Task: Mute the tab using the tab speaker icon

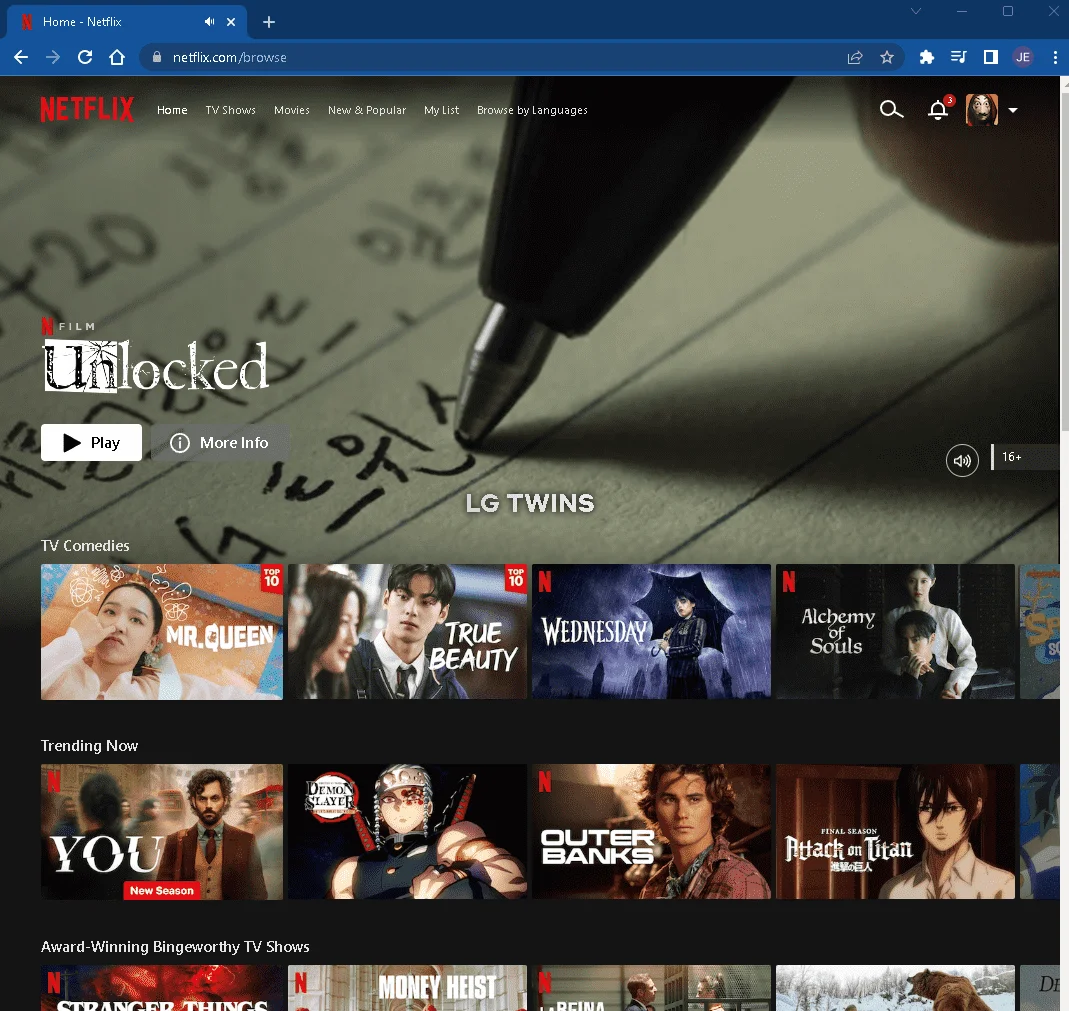Action: point(209,22)
